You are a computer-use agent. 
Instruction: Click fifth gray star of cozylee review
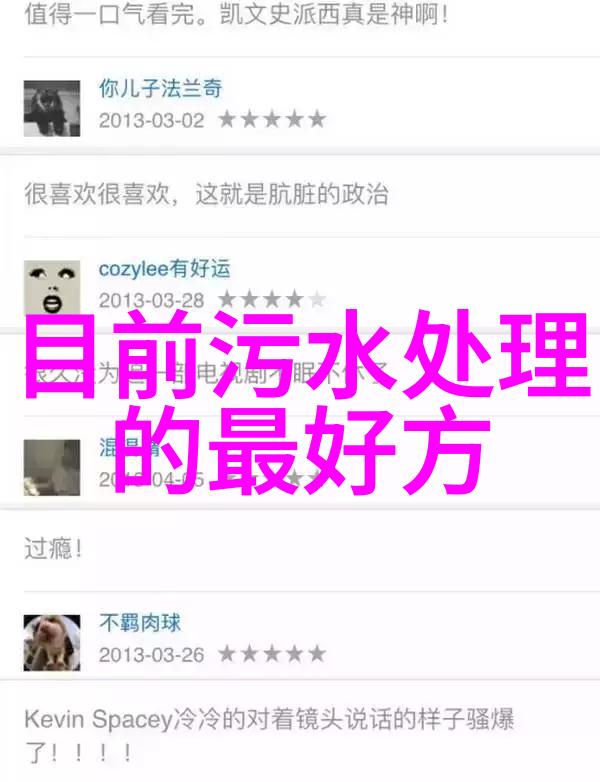coord(317,299)
